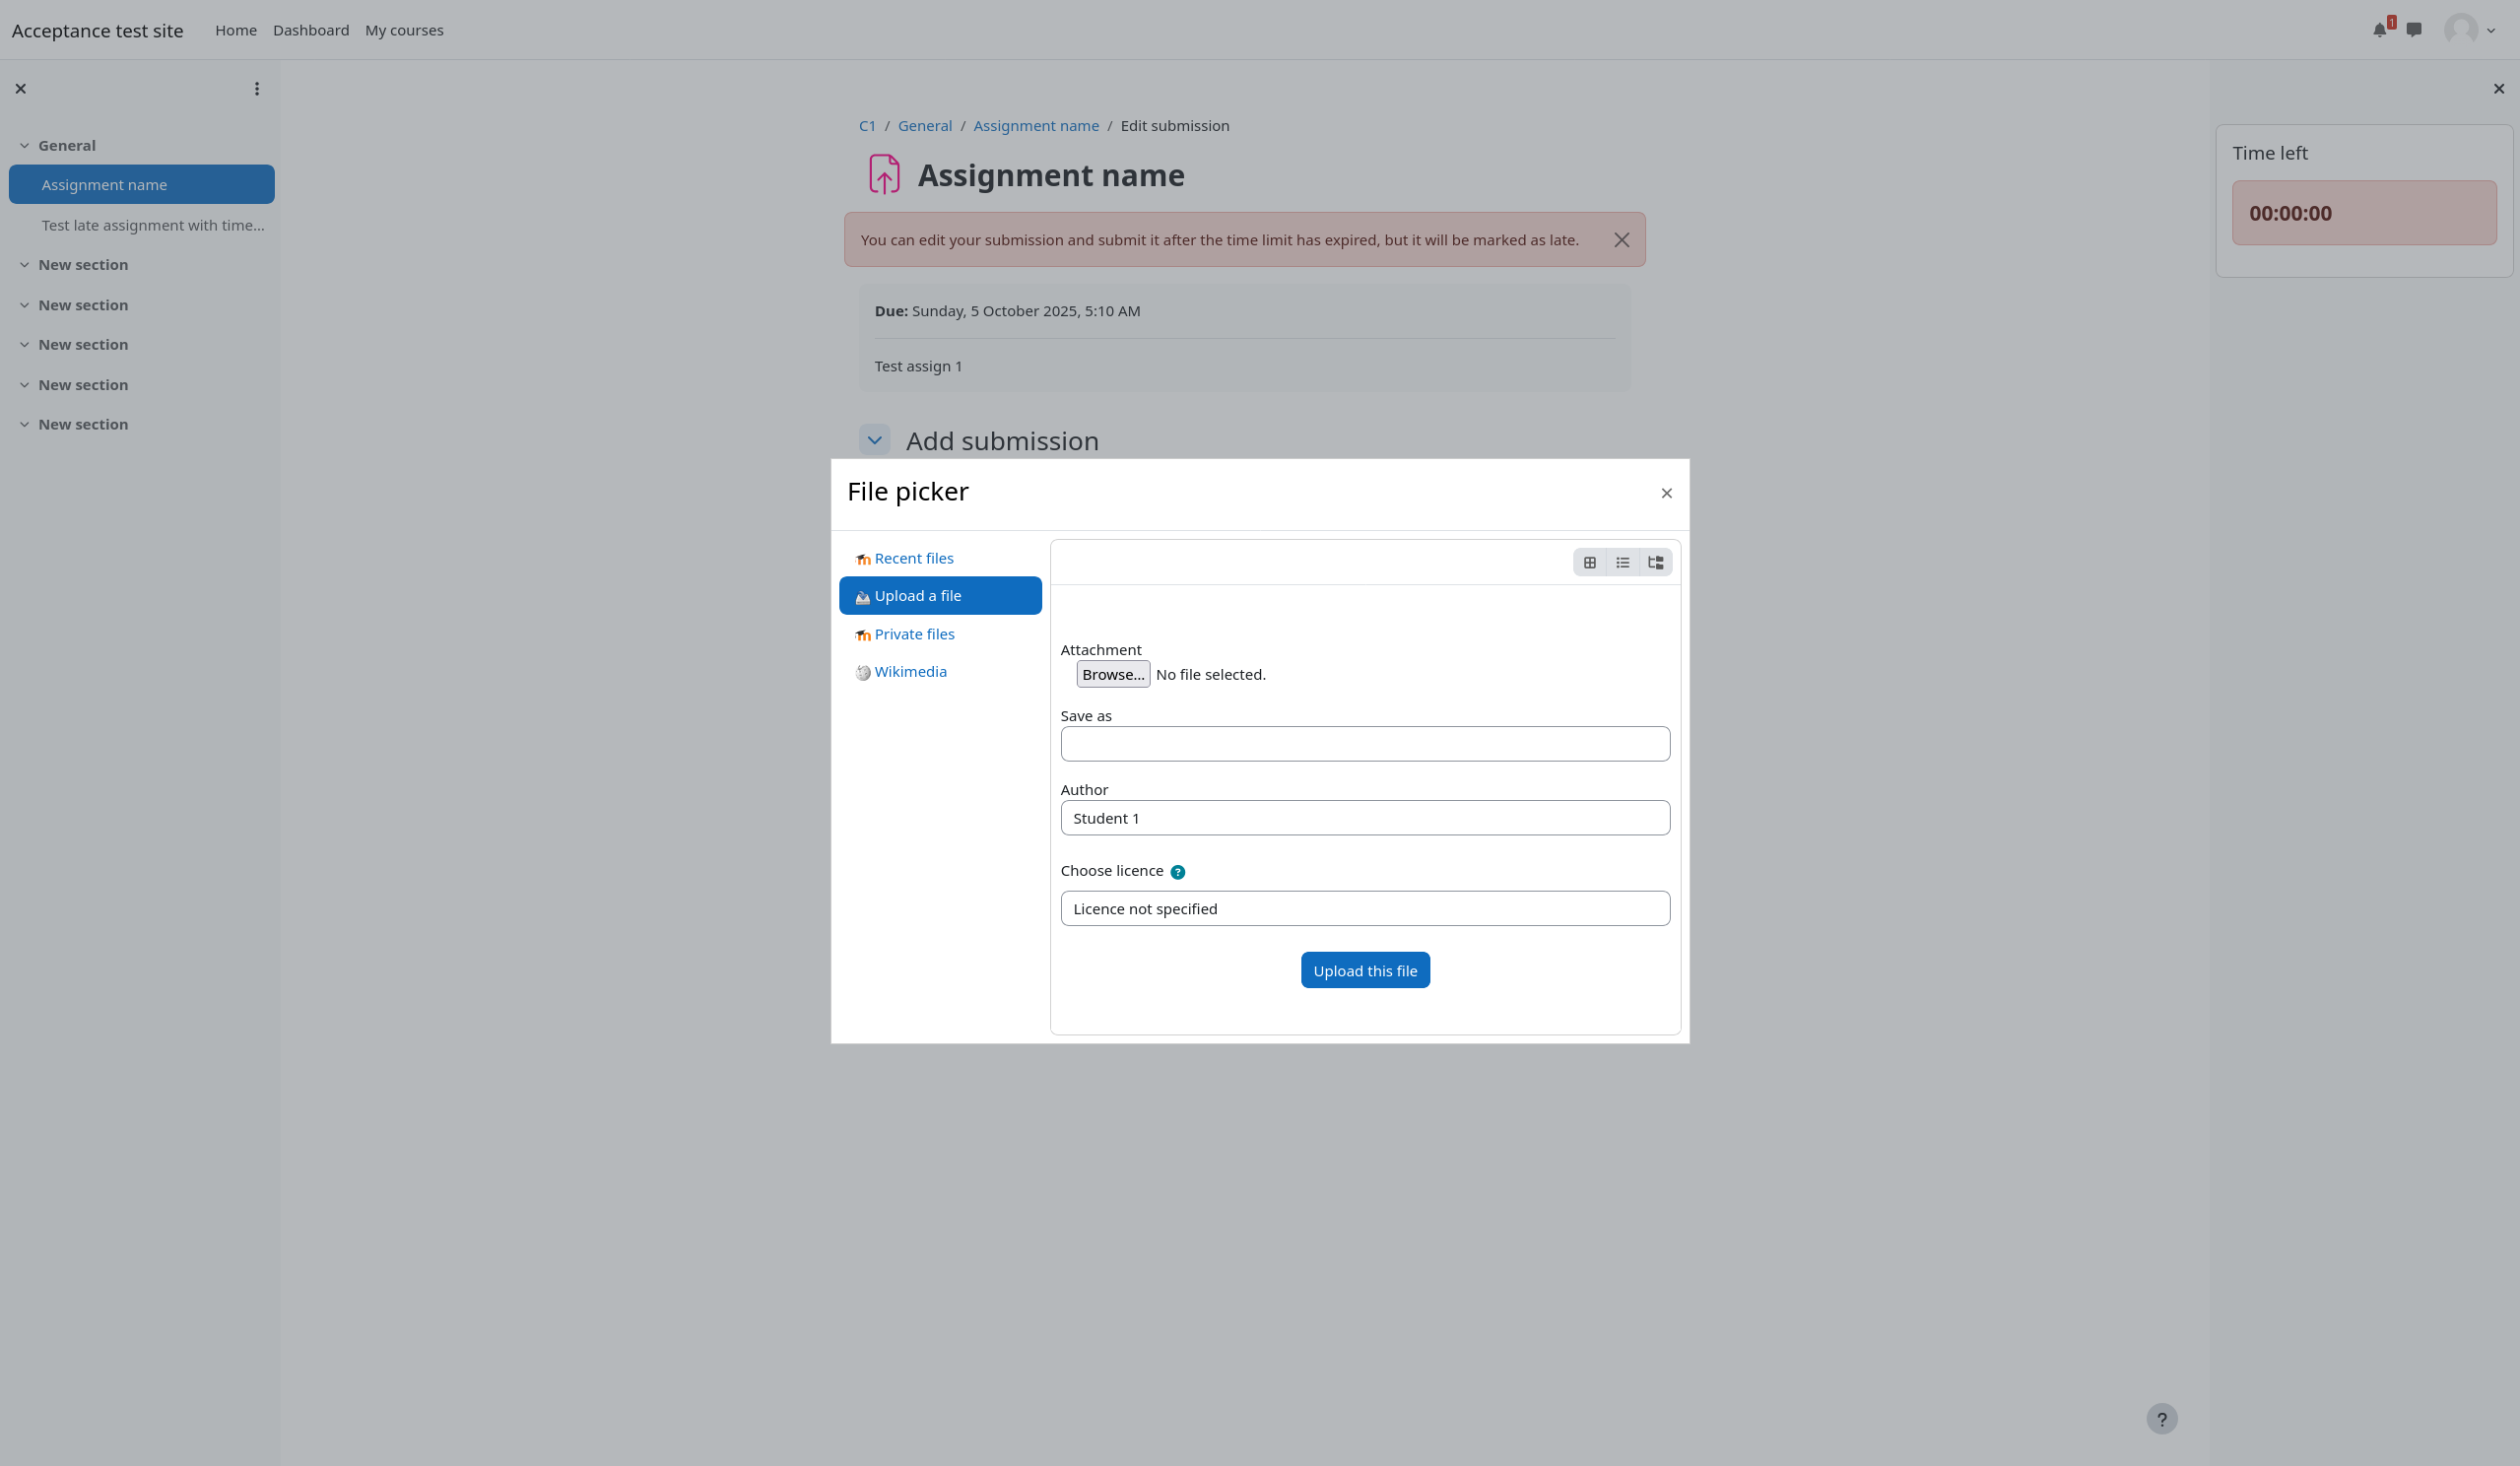Open the messaging drawer icon

click(x=2414, y=30)
